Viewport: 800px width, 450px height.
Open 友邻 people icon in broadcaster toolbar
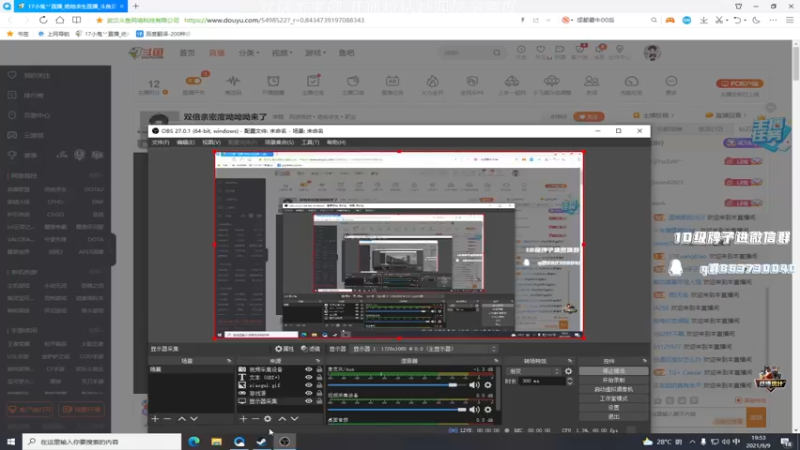coord(591,81)
